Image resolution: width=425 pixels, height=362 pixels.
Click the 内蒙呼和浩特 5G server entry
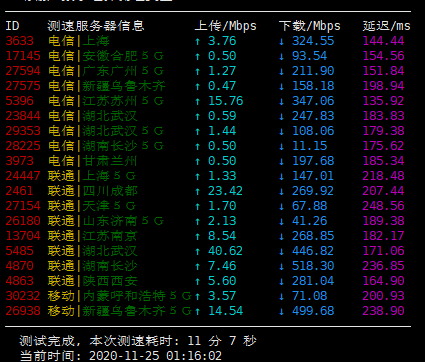point(137,296)
